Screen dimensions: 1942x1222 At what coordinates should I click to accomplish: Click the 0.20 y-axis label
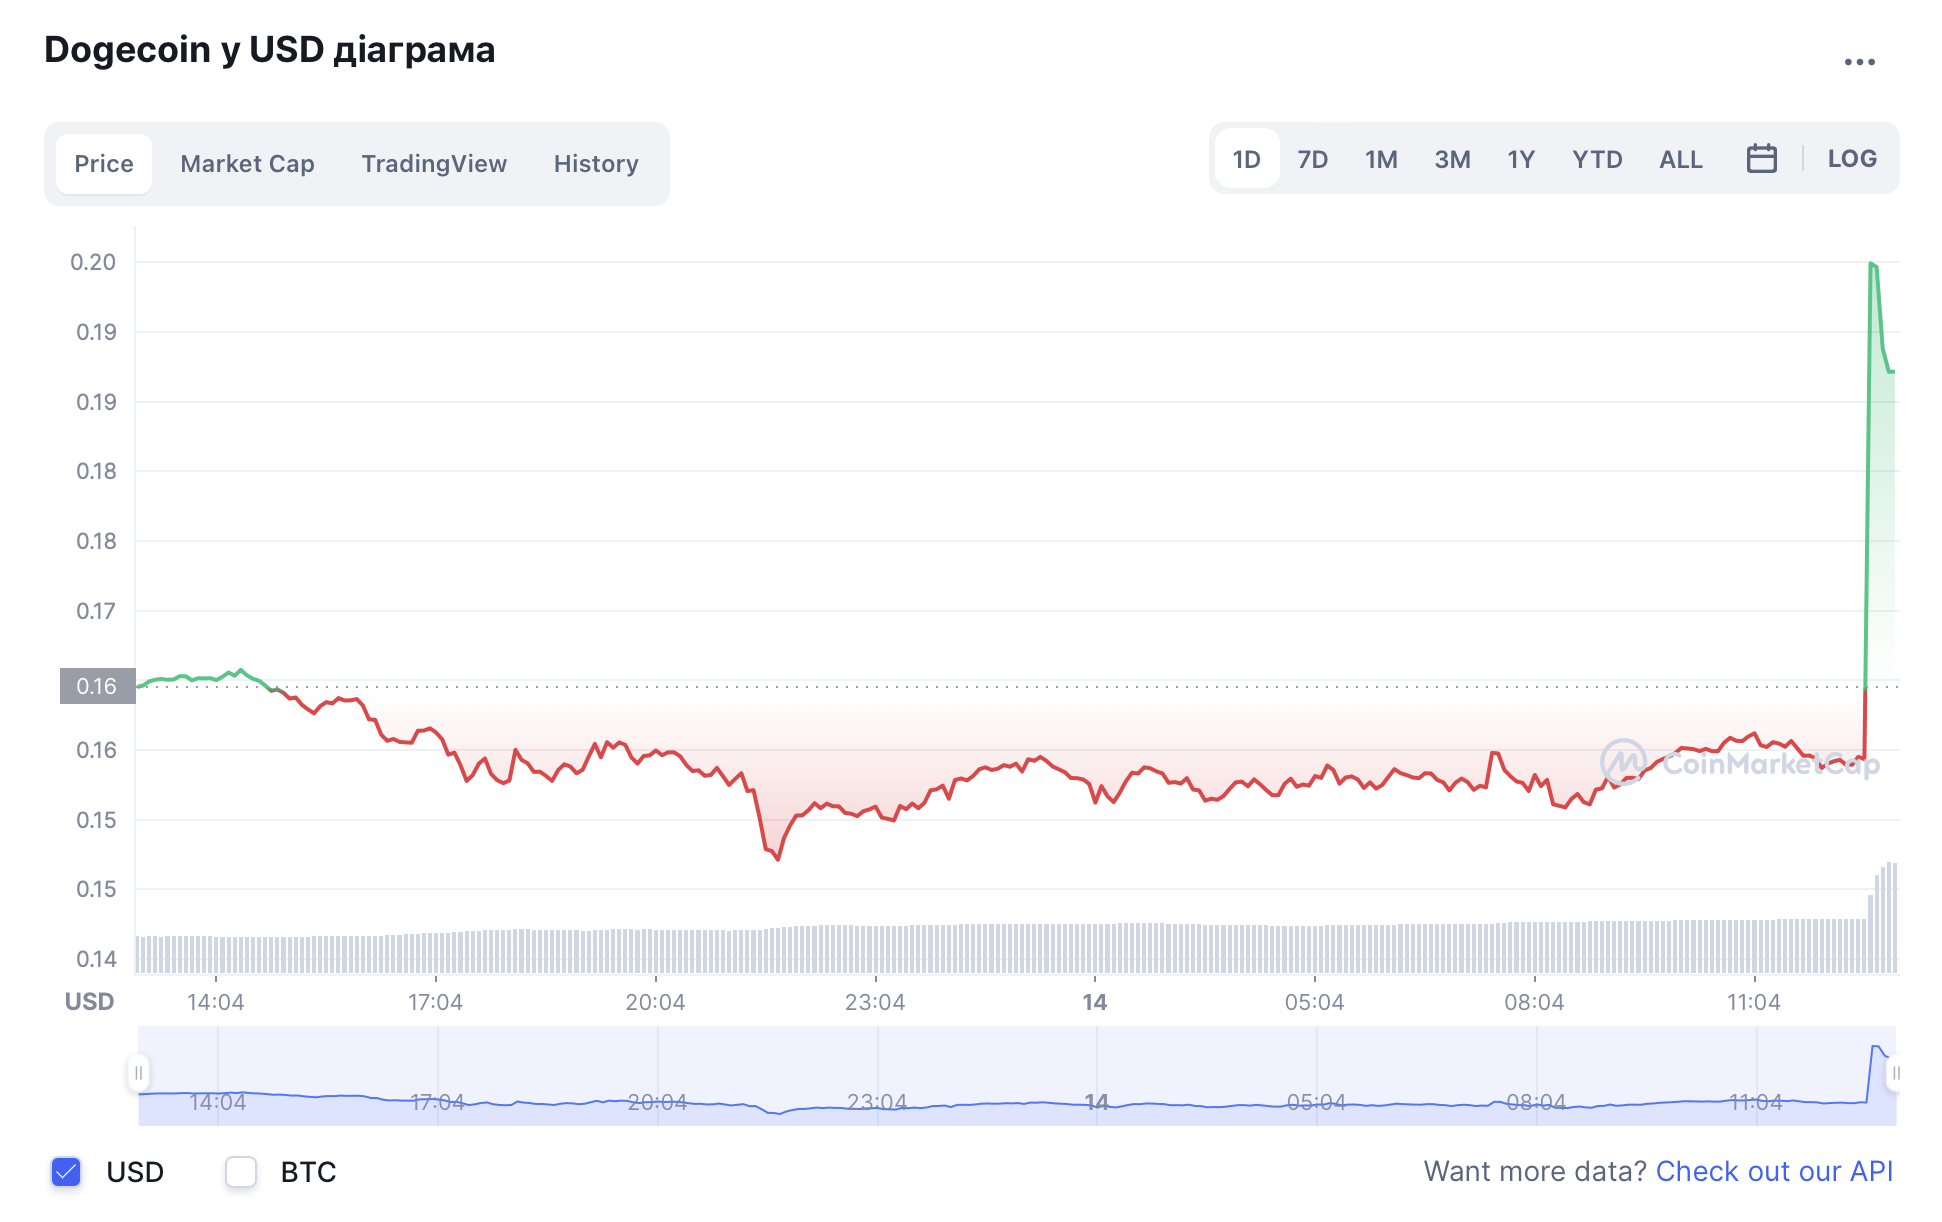93,262
